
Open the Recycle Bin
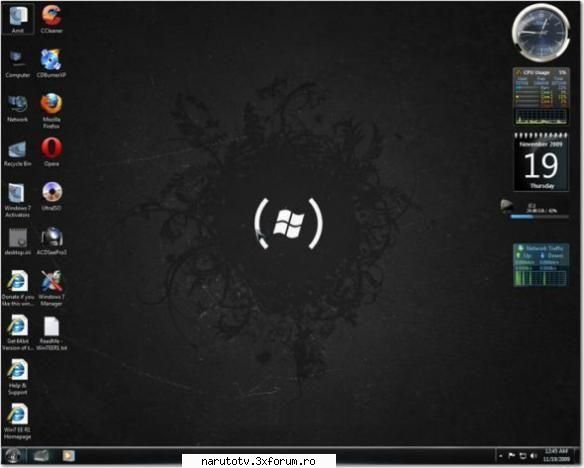[18, 153]
